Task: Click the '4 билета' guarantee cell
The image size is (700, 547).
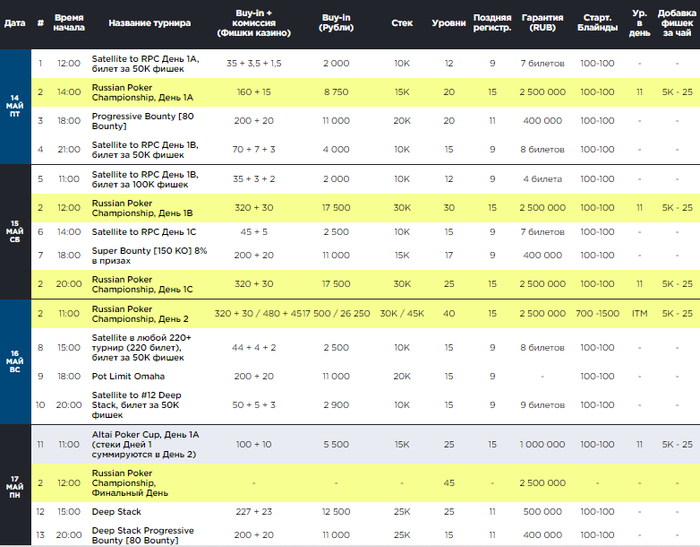Action: click(542, 179)
